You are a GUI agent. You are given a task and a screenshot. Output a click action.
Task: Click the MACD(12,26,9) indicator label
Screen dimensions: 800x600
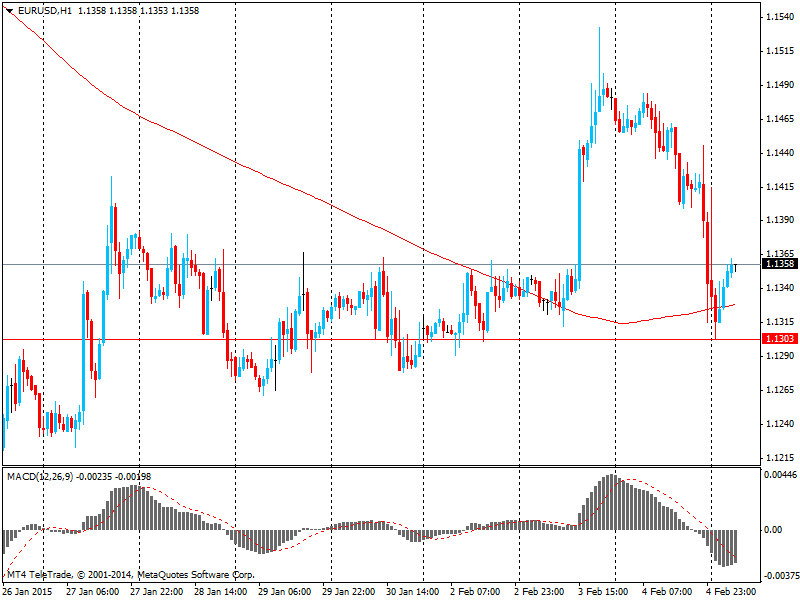[x=40, y=477]
